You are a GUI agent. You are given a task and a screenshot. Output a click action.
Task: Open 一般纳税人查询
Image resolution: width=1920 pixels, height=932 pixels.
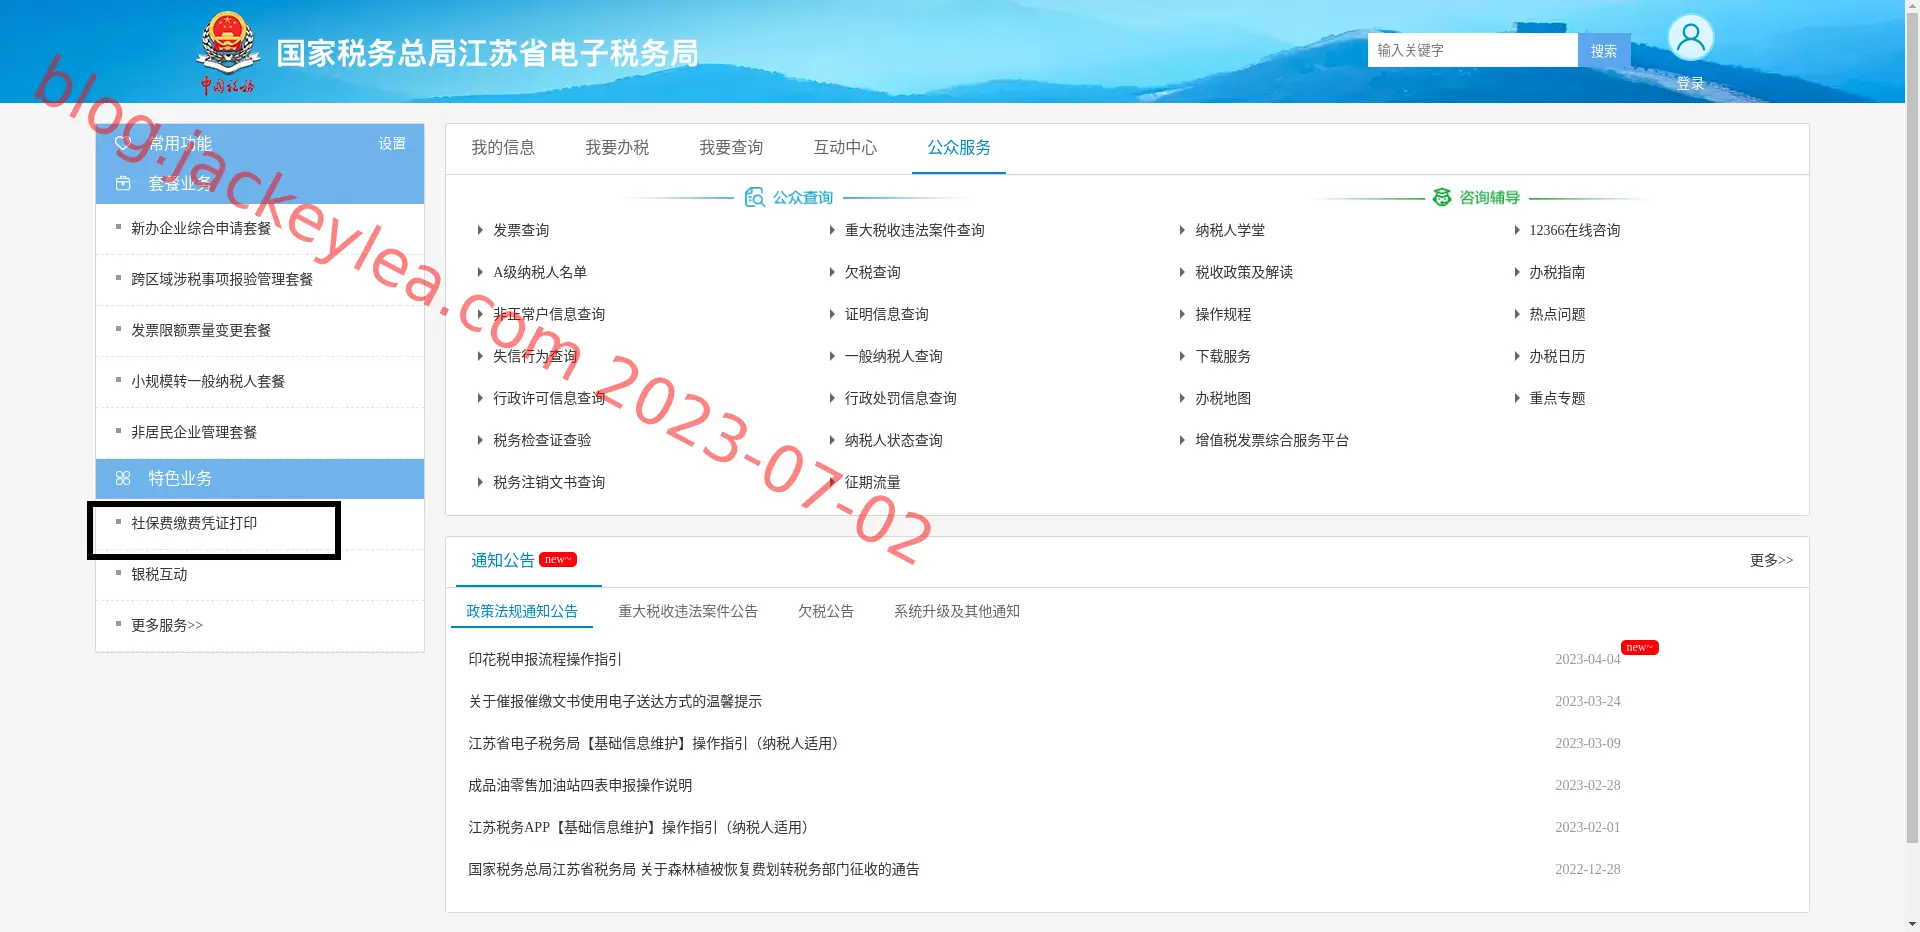click(893, 356)
